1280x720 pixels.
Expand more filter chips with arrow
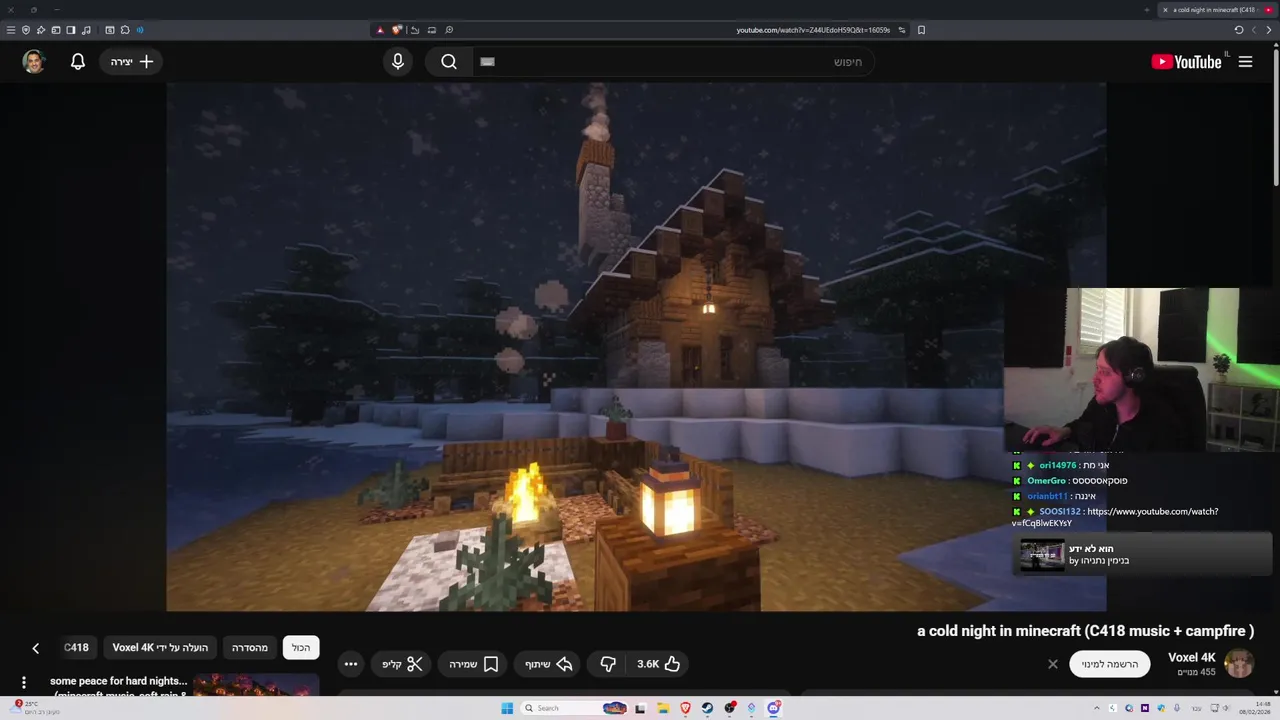35,648
